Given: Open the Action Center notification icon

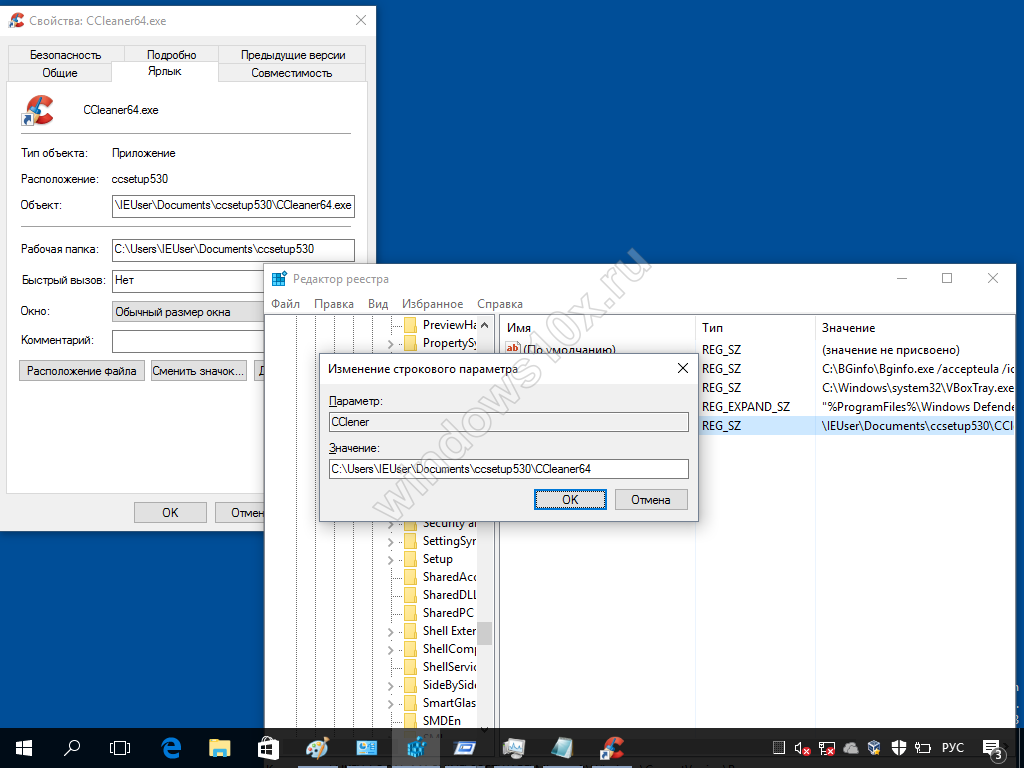Looking at the screenshot, I should [x=994, y=748].
